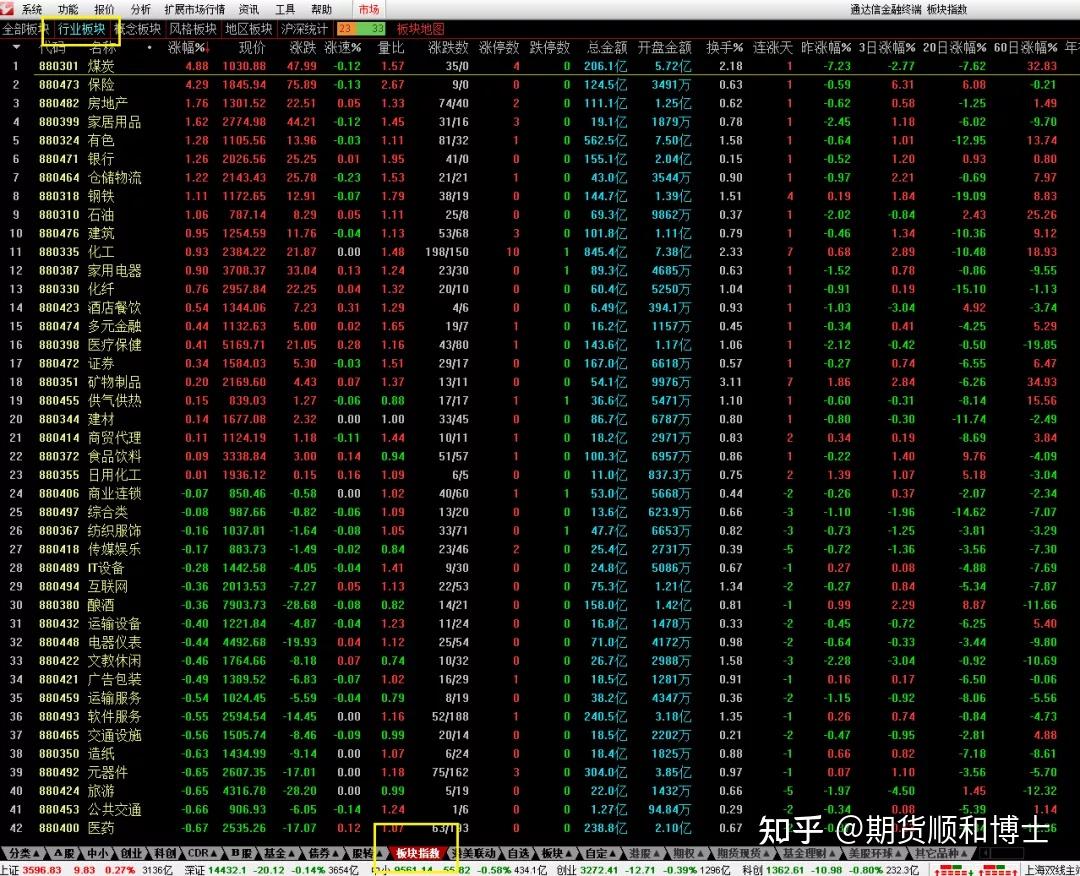This screenshot has width=1080, height=876.
Task: Sort by the 开盘金额 column header
Action: point(664,48)
